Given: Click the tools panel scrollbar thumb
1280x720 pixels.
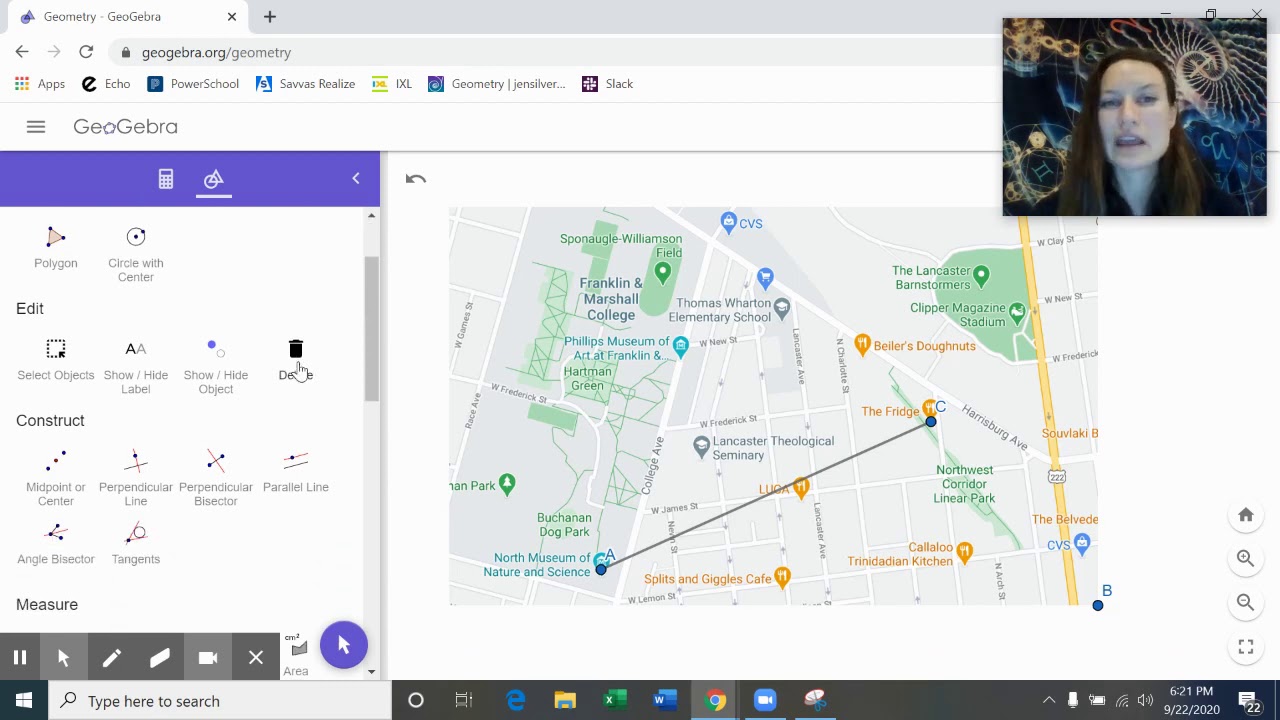Looking at the screenshot, I should coord(372,328).
